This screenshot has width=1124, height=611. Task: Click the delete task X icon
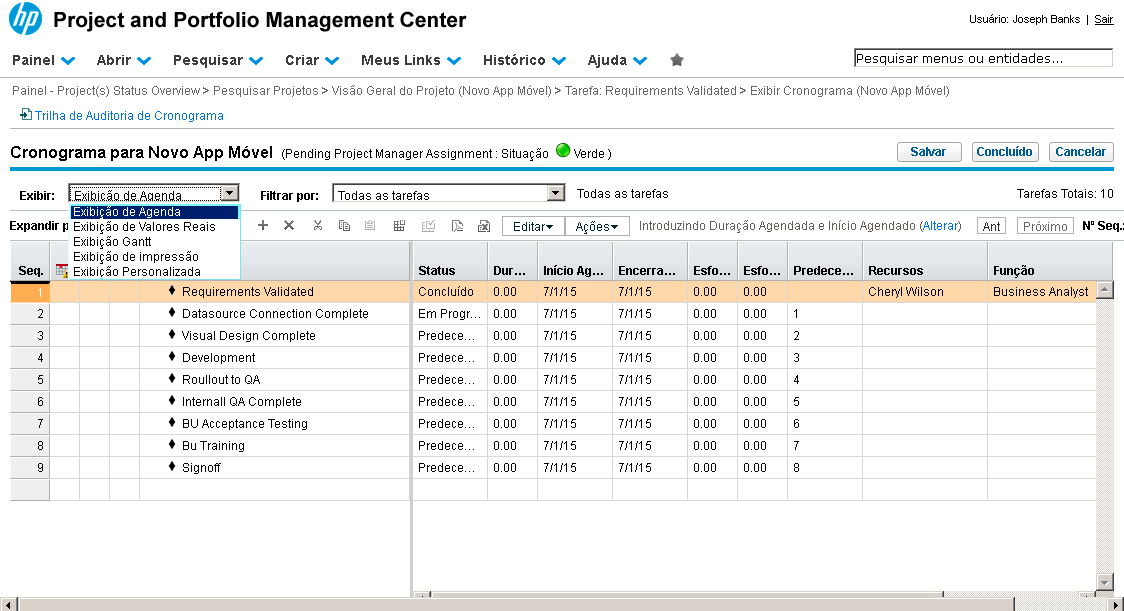(x=289, y=226)
